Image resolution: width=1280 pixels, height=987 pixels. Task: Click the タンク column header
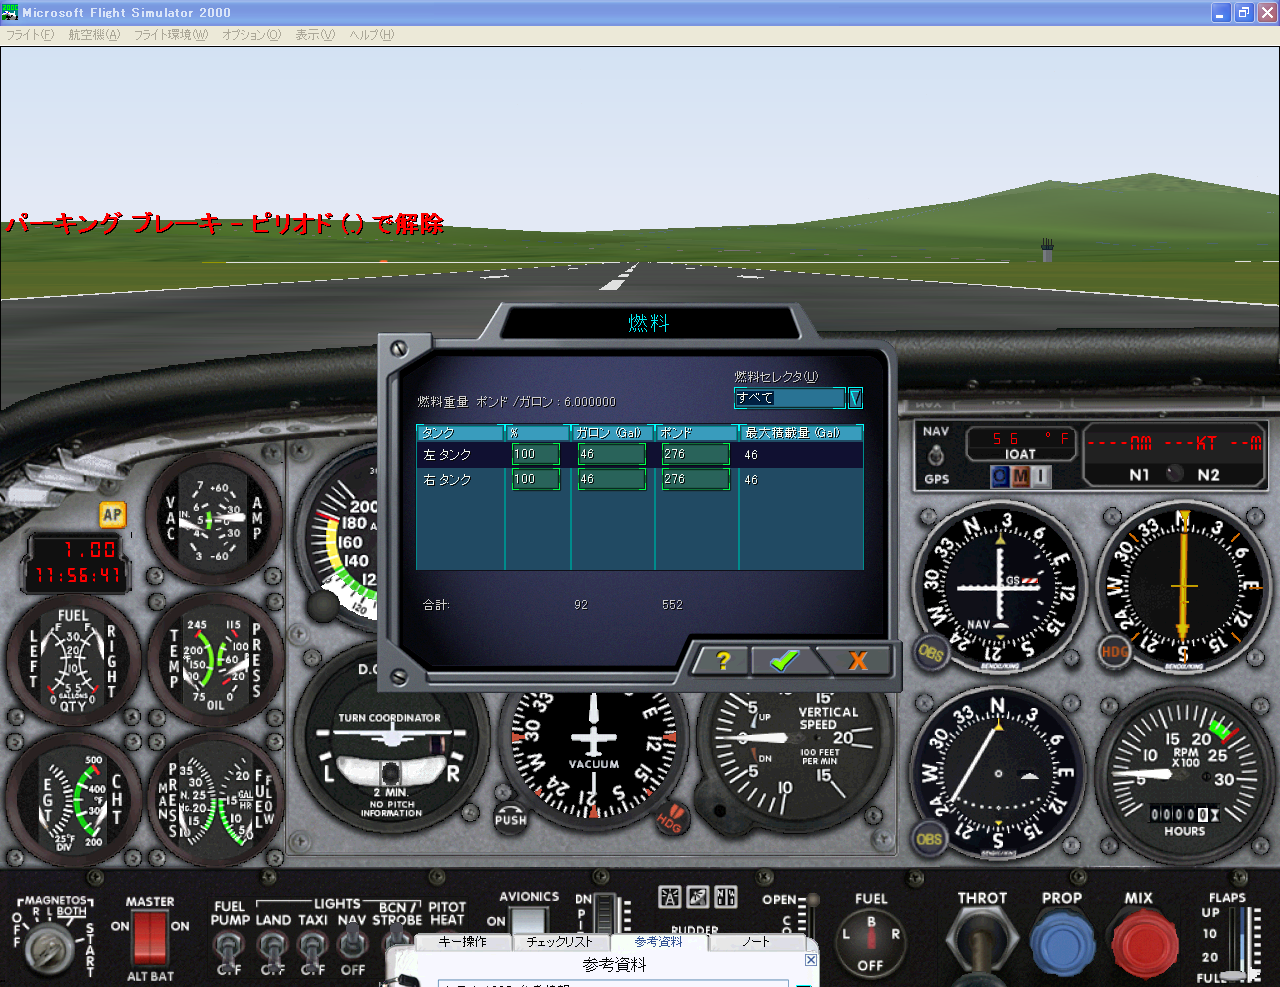tap(460, 433)
